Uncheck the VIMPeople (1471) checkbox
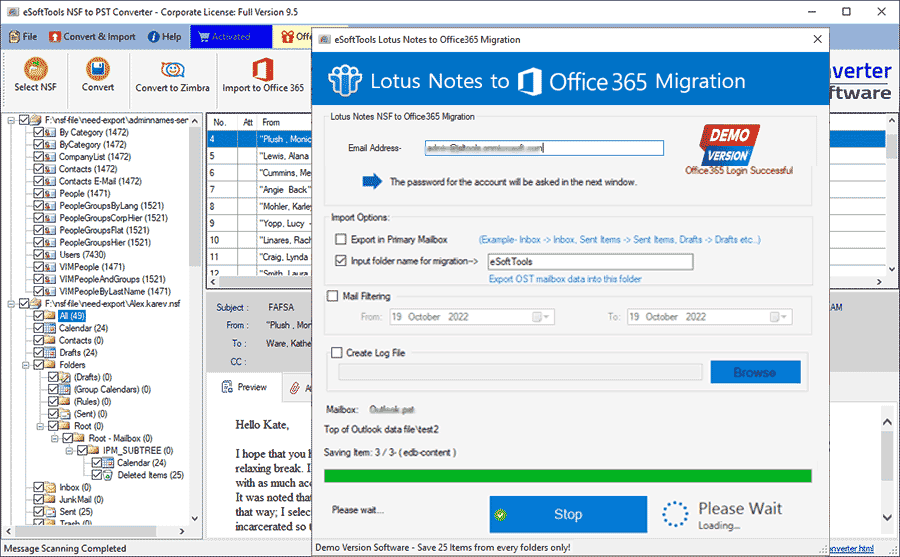 [x=38, y=267]
